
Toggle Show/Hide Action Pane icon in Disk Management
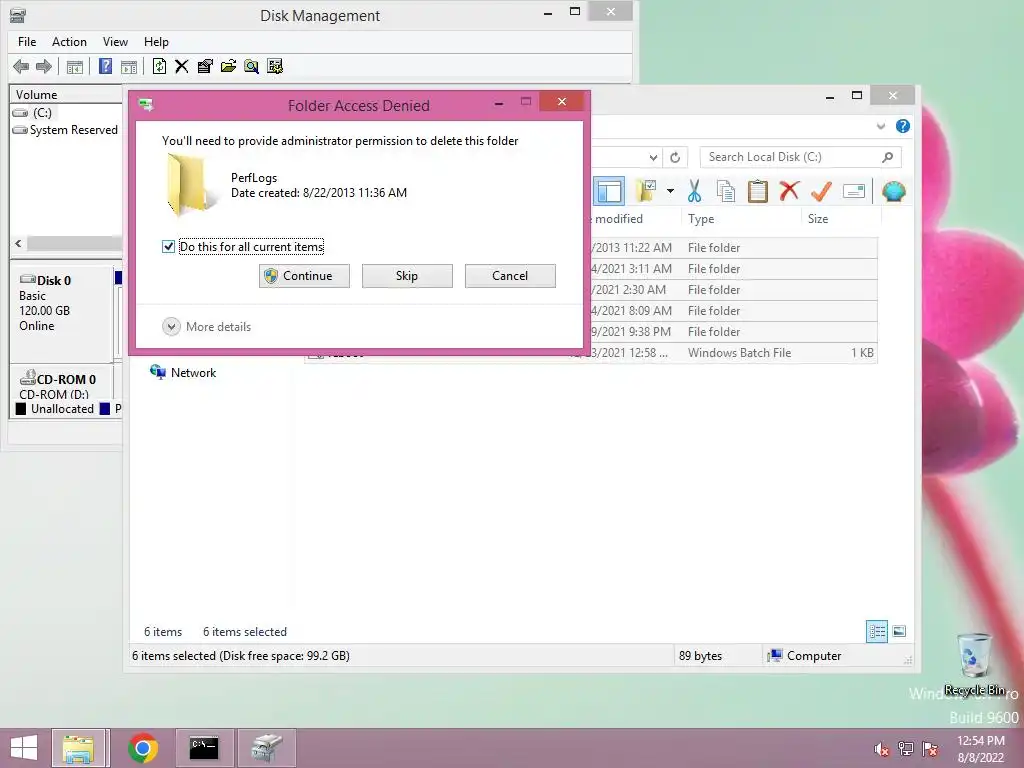[x=129, y=67]
